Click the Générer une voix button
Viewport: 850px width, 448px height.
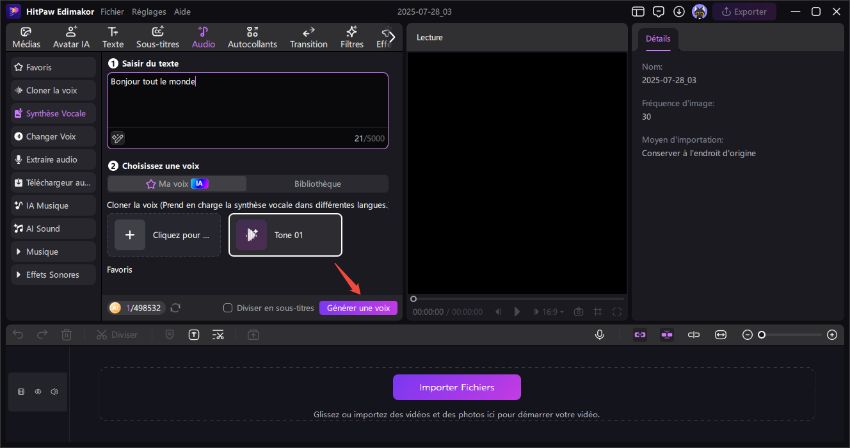[x=358, y=308]
